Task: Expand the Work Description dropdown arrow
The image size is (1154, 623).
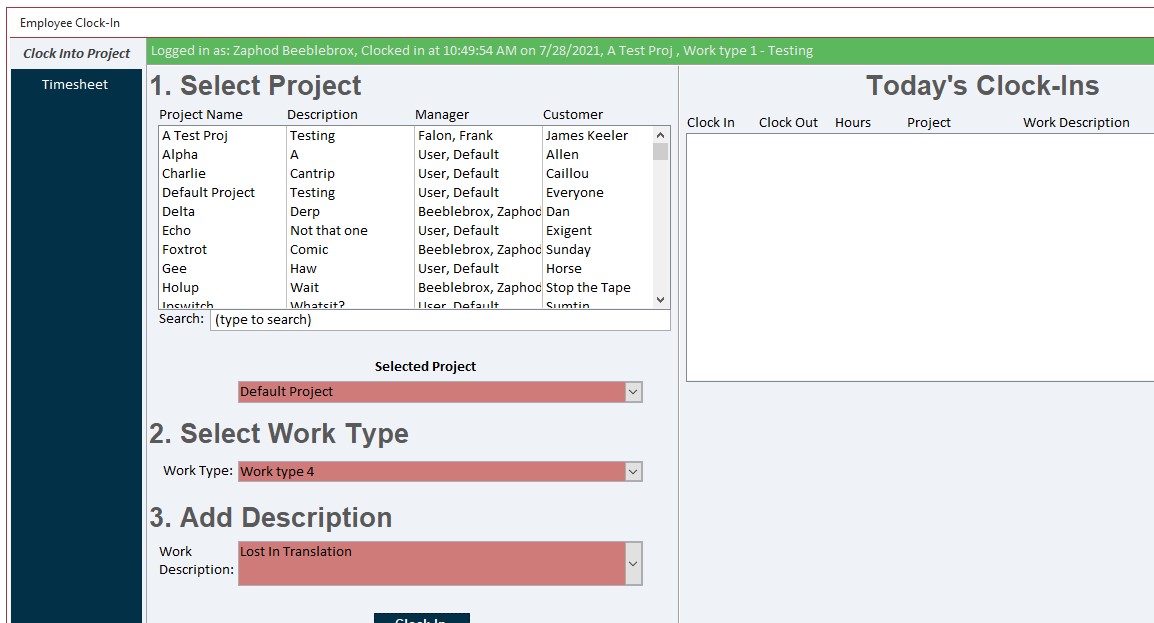Action: coord(632,564)
